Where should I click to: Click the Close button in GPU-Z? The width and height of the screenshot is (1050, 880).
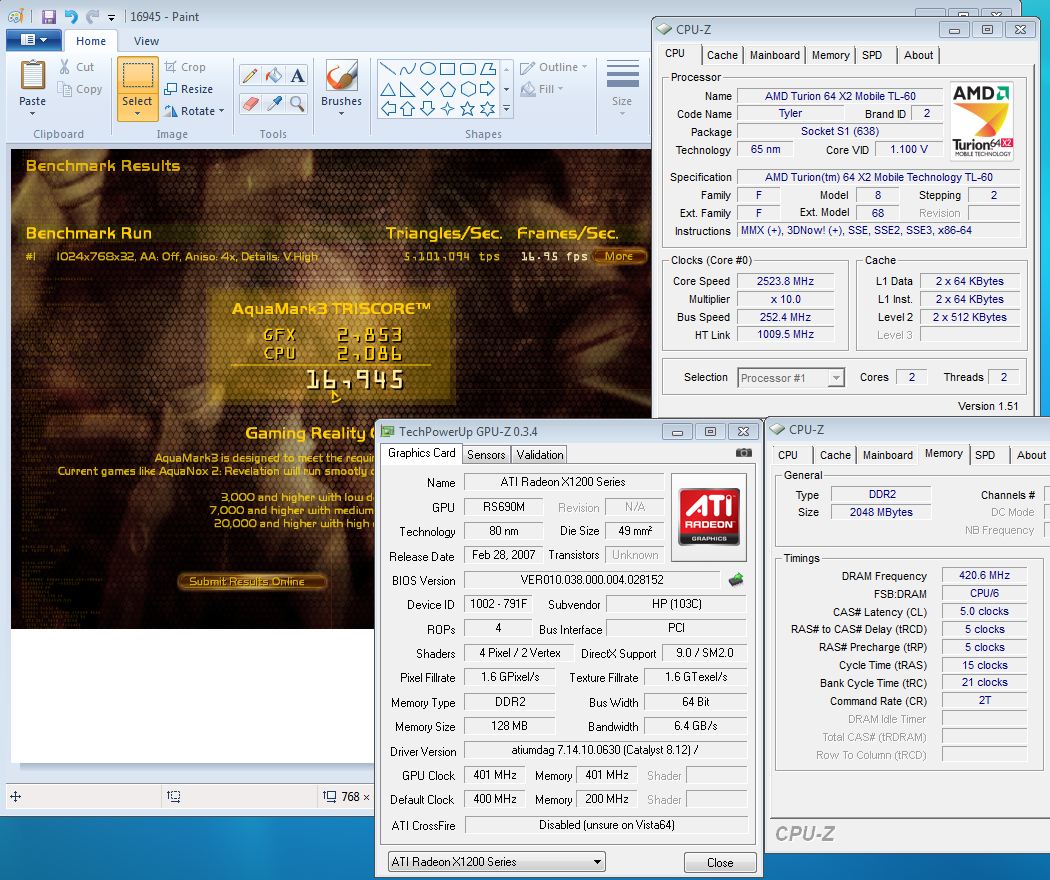pos(720,863)
